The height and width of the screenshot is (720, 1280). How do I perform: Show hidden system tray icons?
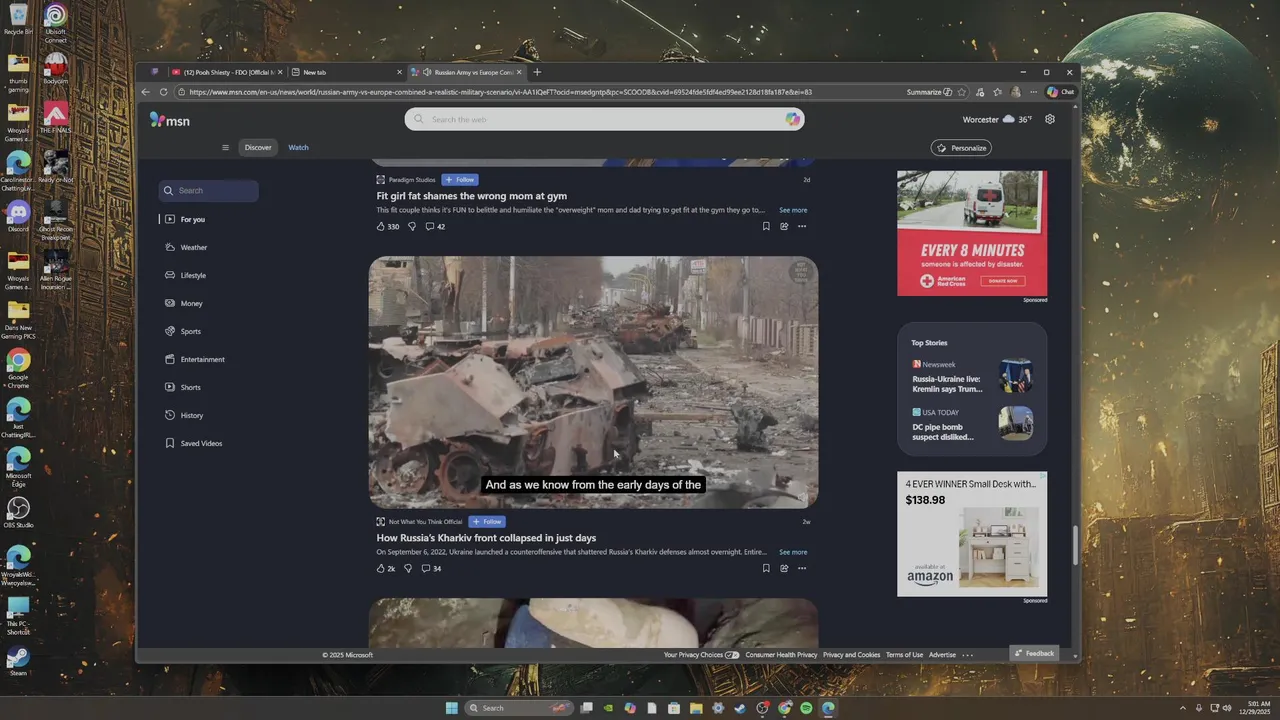click(1183, 708)
